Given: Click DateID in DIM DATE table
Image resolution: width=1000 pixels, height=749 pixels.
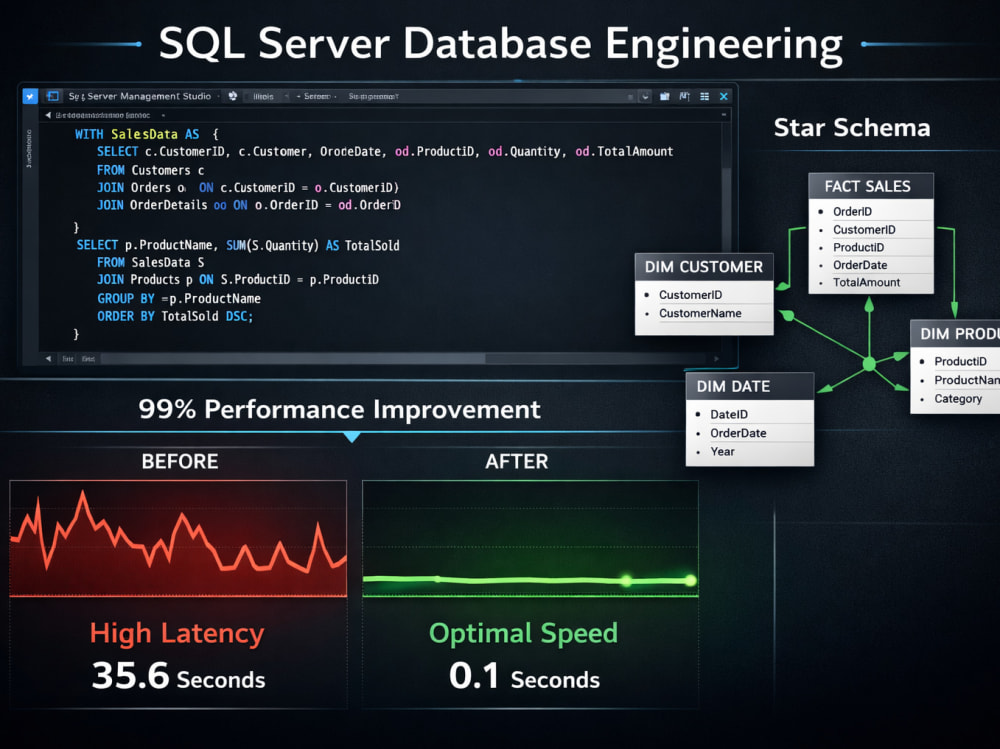Looking at the screenshot, I should pos(728,415).
